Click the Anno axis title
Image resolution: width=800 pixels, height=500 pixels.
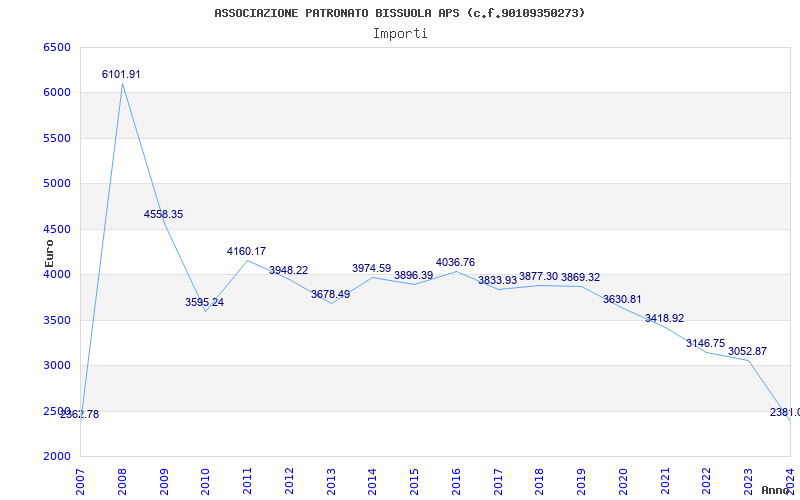[x=775, y=490]
